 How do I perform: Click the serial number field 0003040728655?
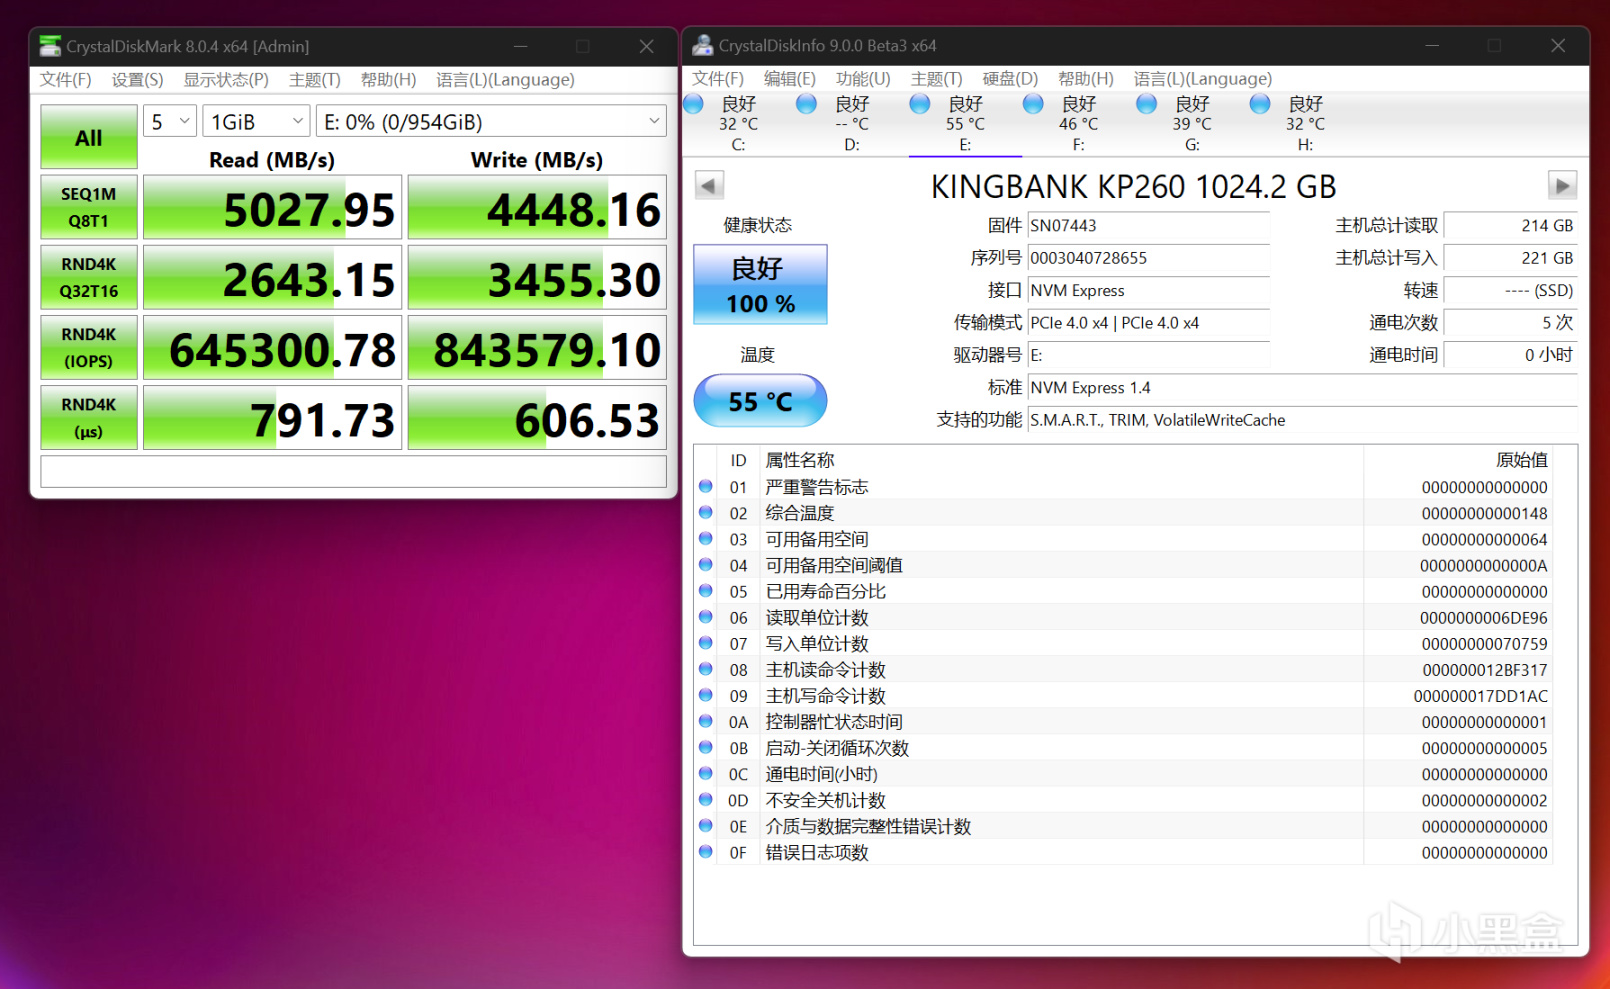tap(1148, 258)
